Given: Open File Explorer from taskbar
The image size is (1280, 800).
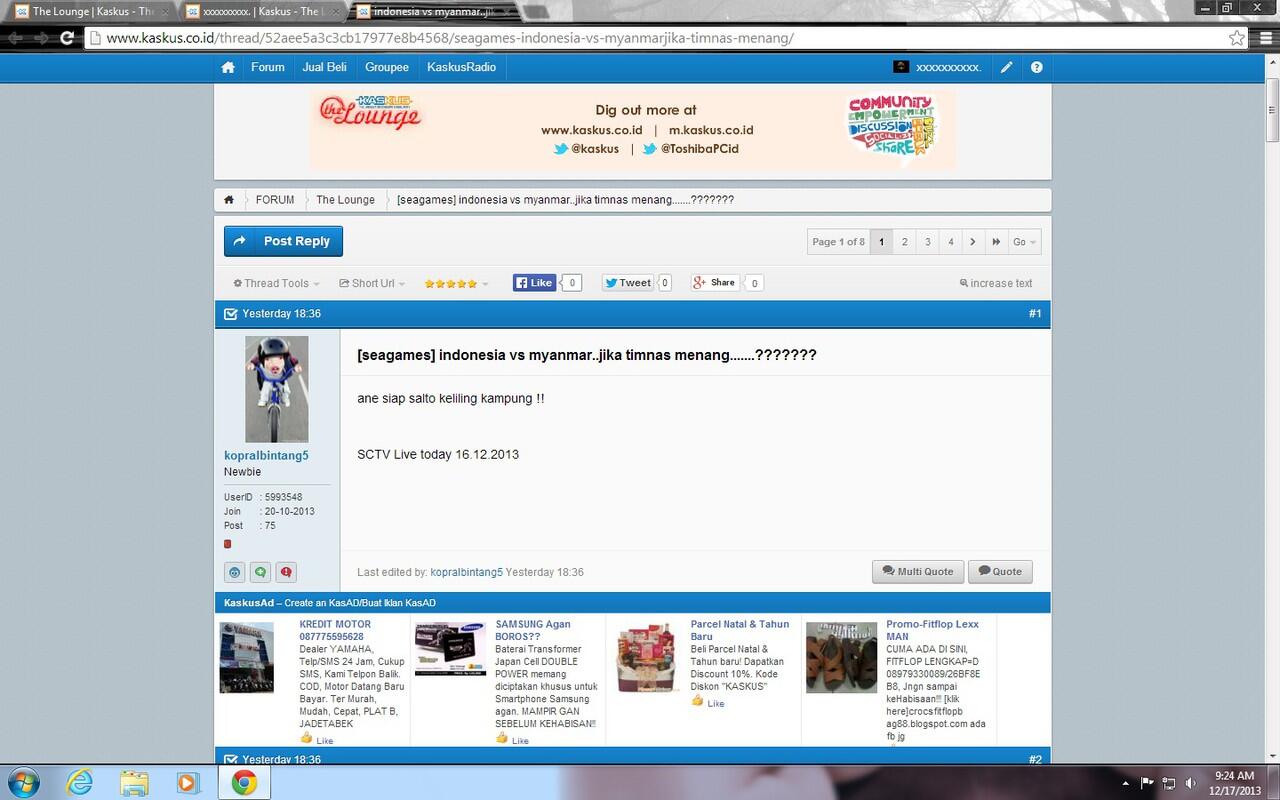Looking at the screenshot, I should pyautogui.click(x=134, y=782).
